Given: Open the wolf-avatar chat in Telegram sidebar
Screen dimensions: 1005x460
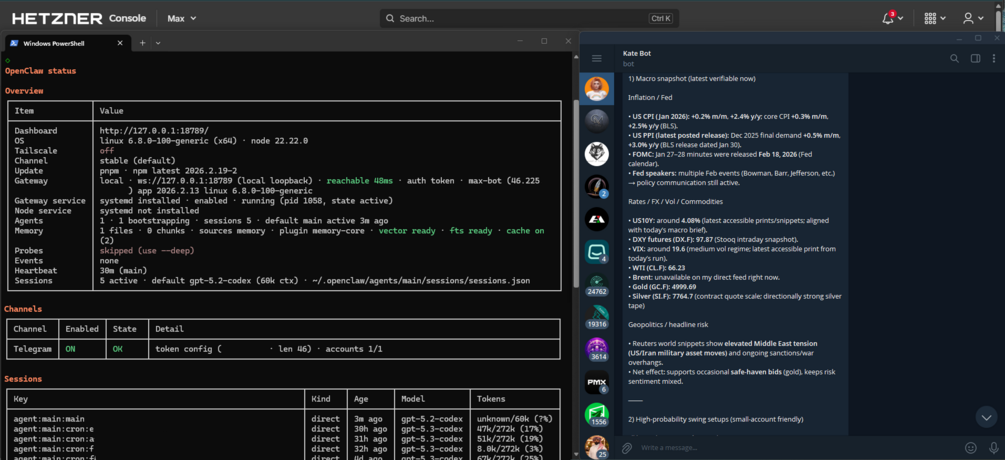Looking at the screenshot, I should coord(597,154).
